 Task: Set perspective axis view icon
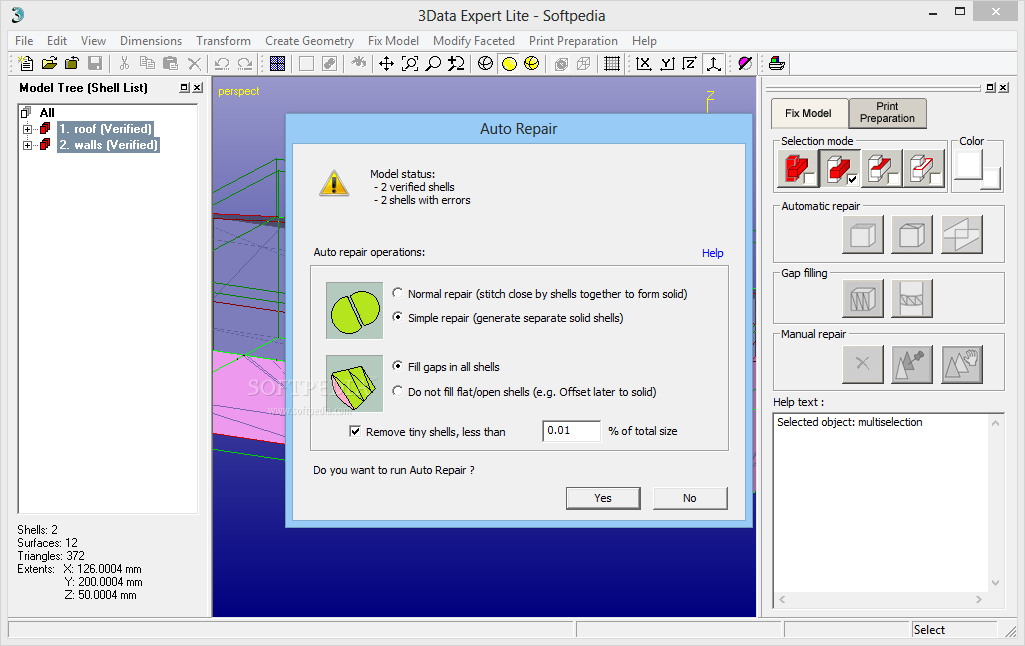point(714,63)
